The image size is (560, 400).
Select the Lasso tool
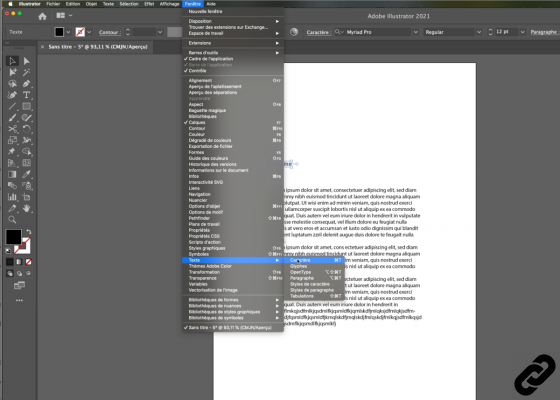coord(12,84)
